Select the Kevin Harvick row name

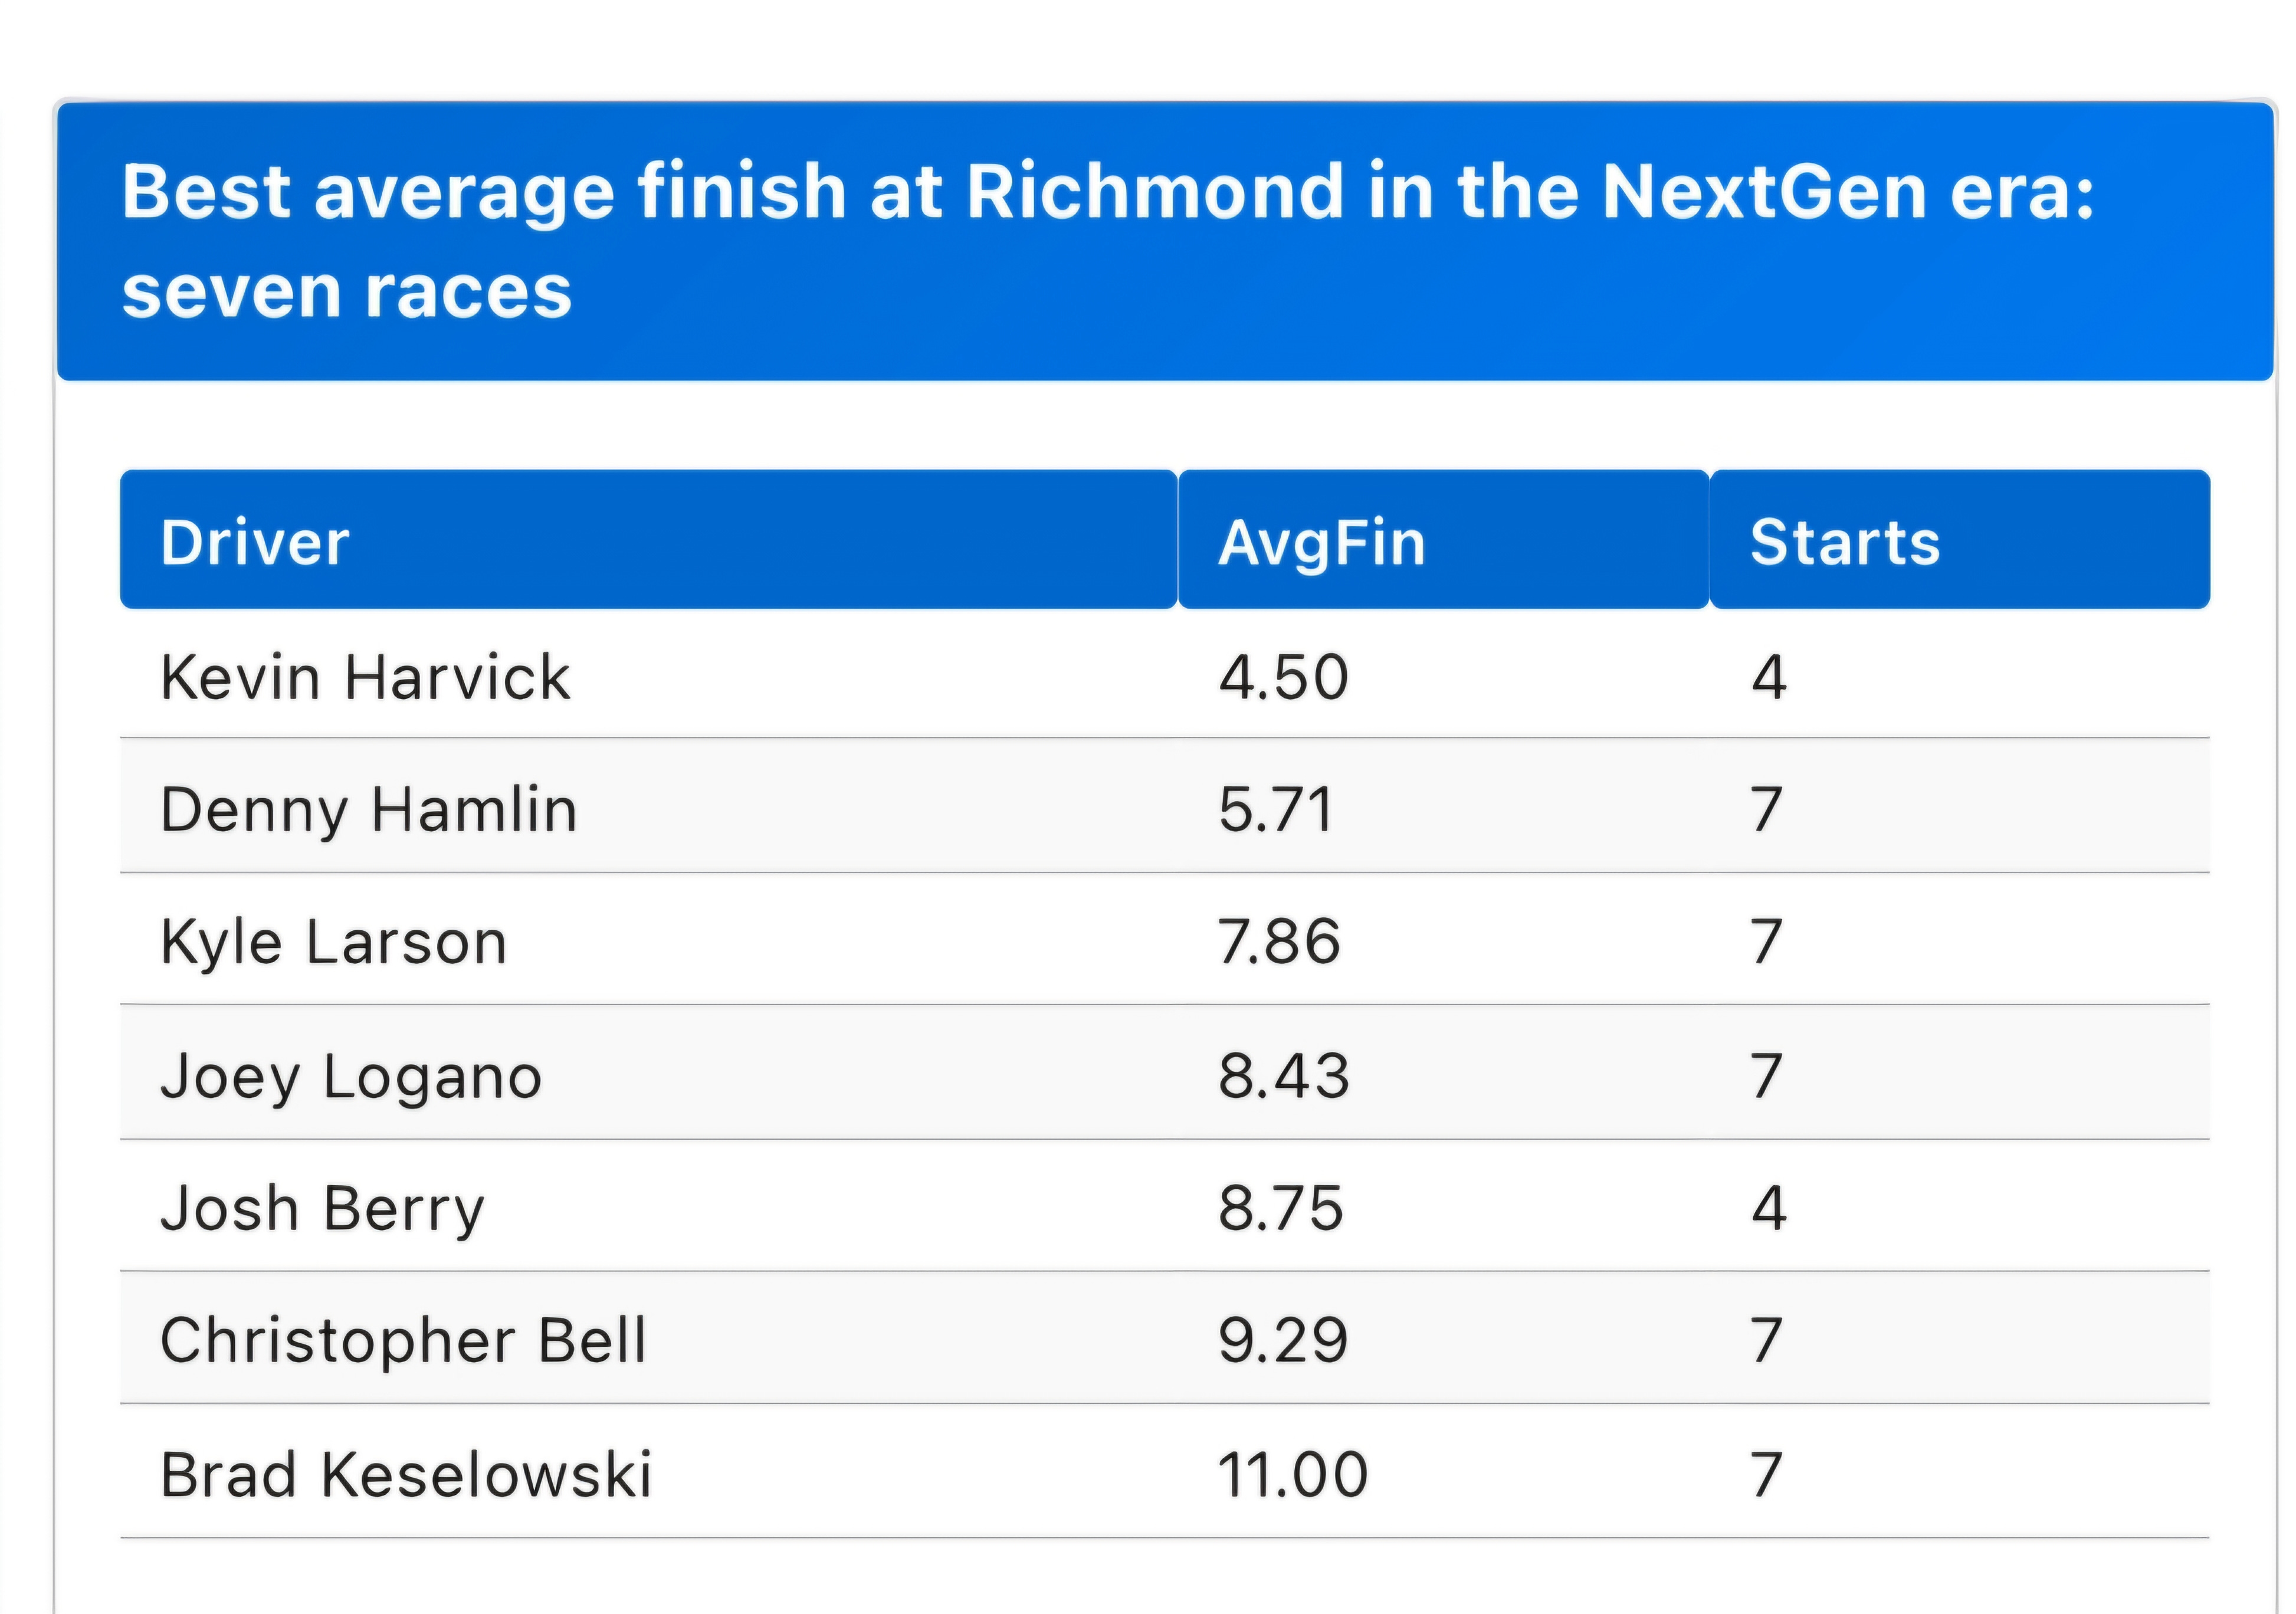pyautogui.click(x=365, y=677)
